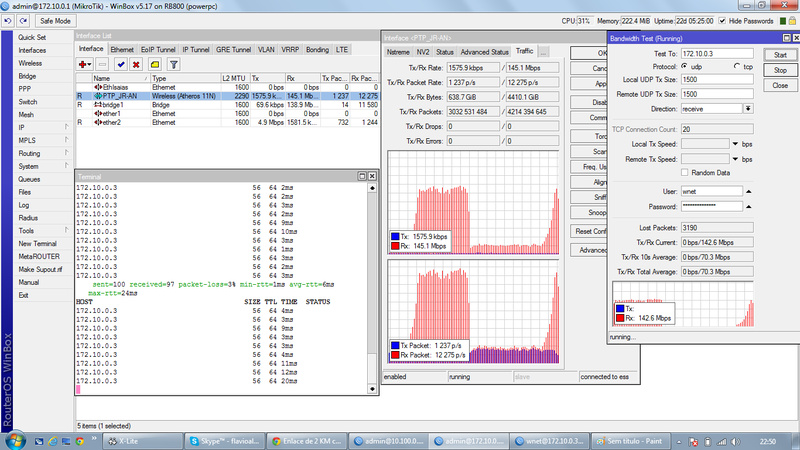Open the Windows Start button
This screenshot has height=450, width=800.
coord(14,441)
